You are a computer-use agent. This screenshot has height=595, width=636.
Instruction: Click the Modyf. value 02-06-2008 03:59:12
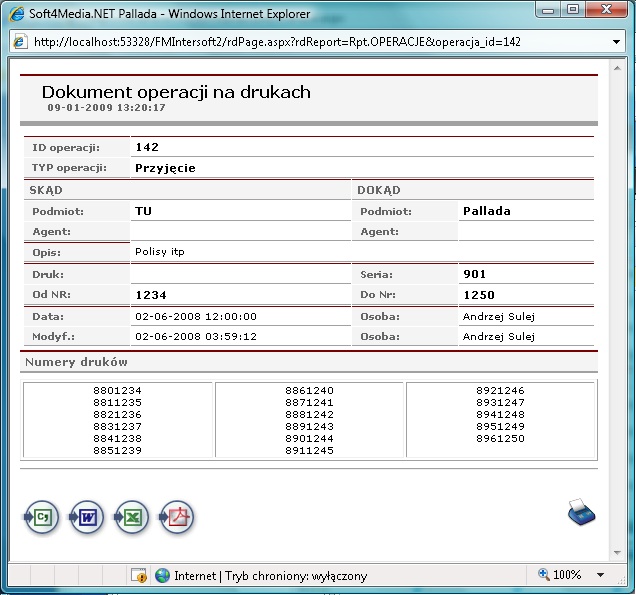tap(196, 336)
